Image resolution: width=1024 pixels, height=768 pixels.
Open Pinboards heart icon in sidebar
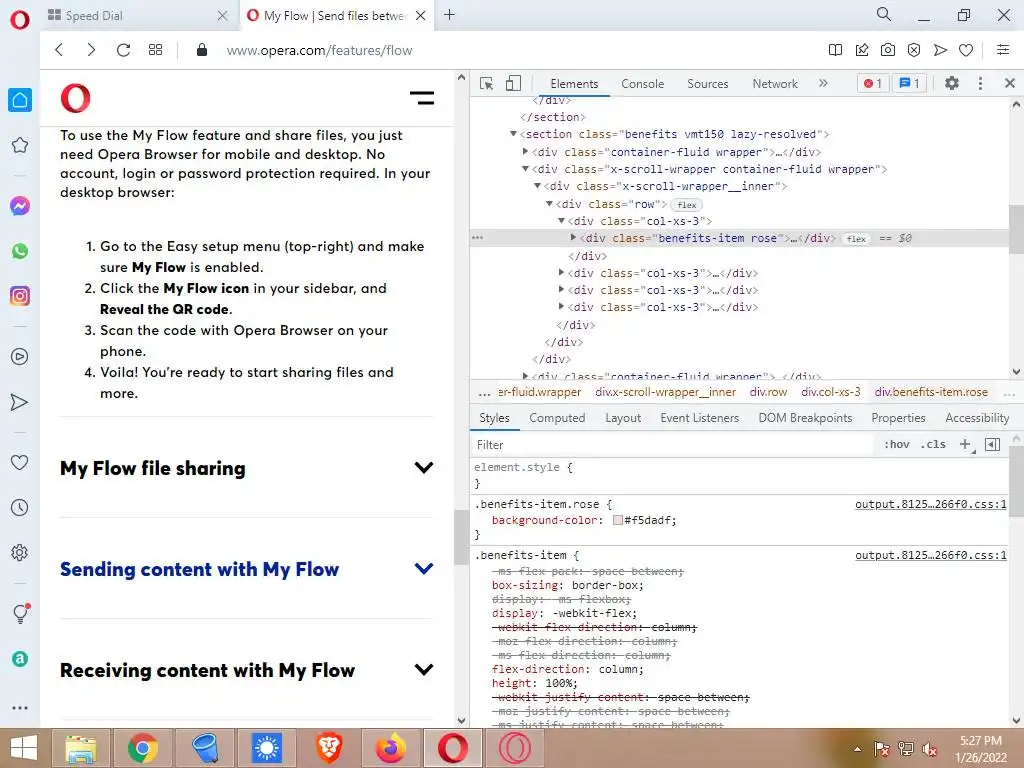click(x=20, y=462)
